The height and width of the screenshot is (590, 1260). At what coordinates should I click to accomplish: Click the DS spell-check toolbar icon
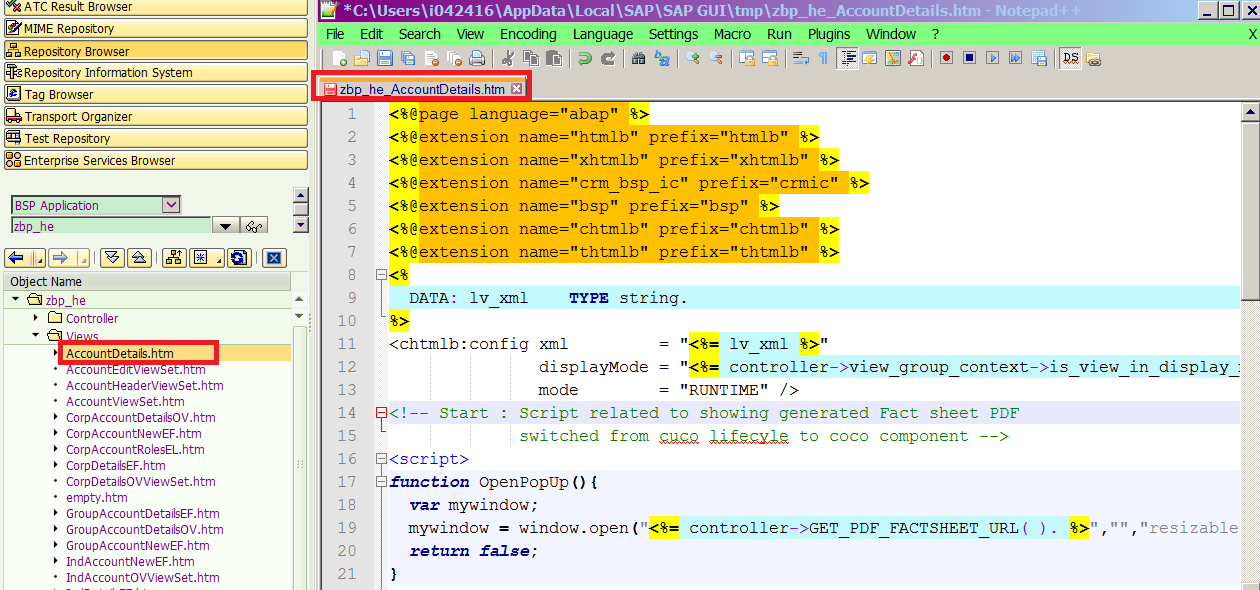tap(1070, 58)
